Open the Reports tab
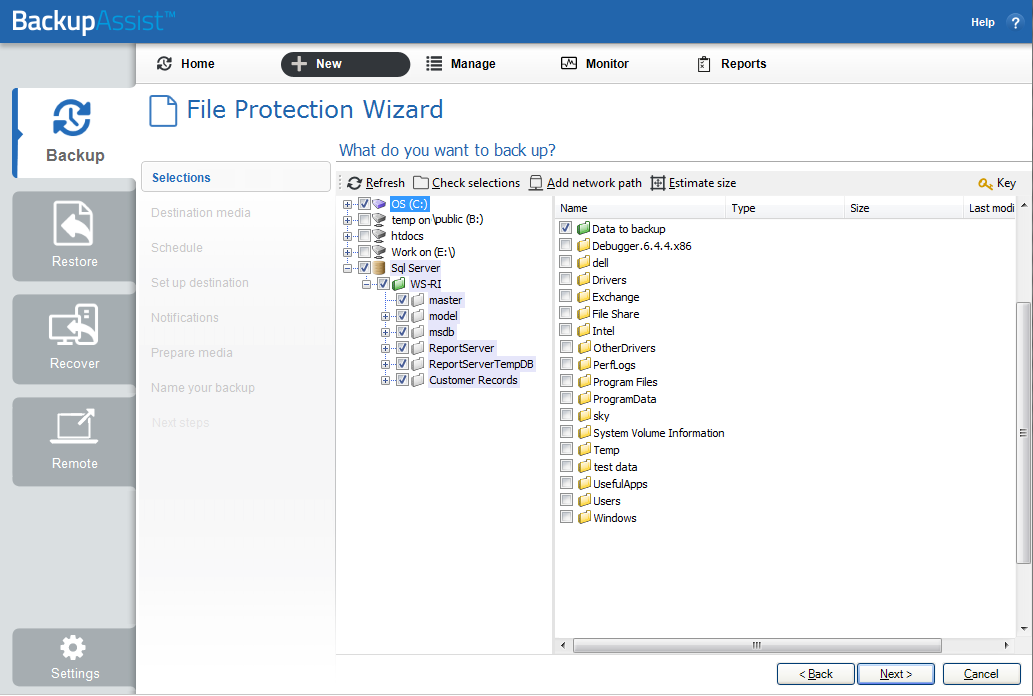Viewport: 1033px width, 696px height. (x=732, y=64)
